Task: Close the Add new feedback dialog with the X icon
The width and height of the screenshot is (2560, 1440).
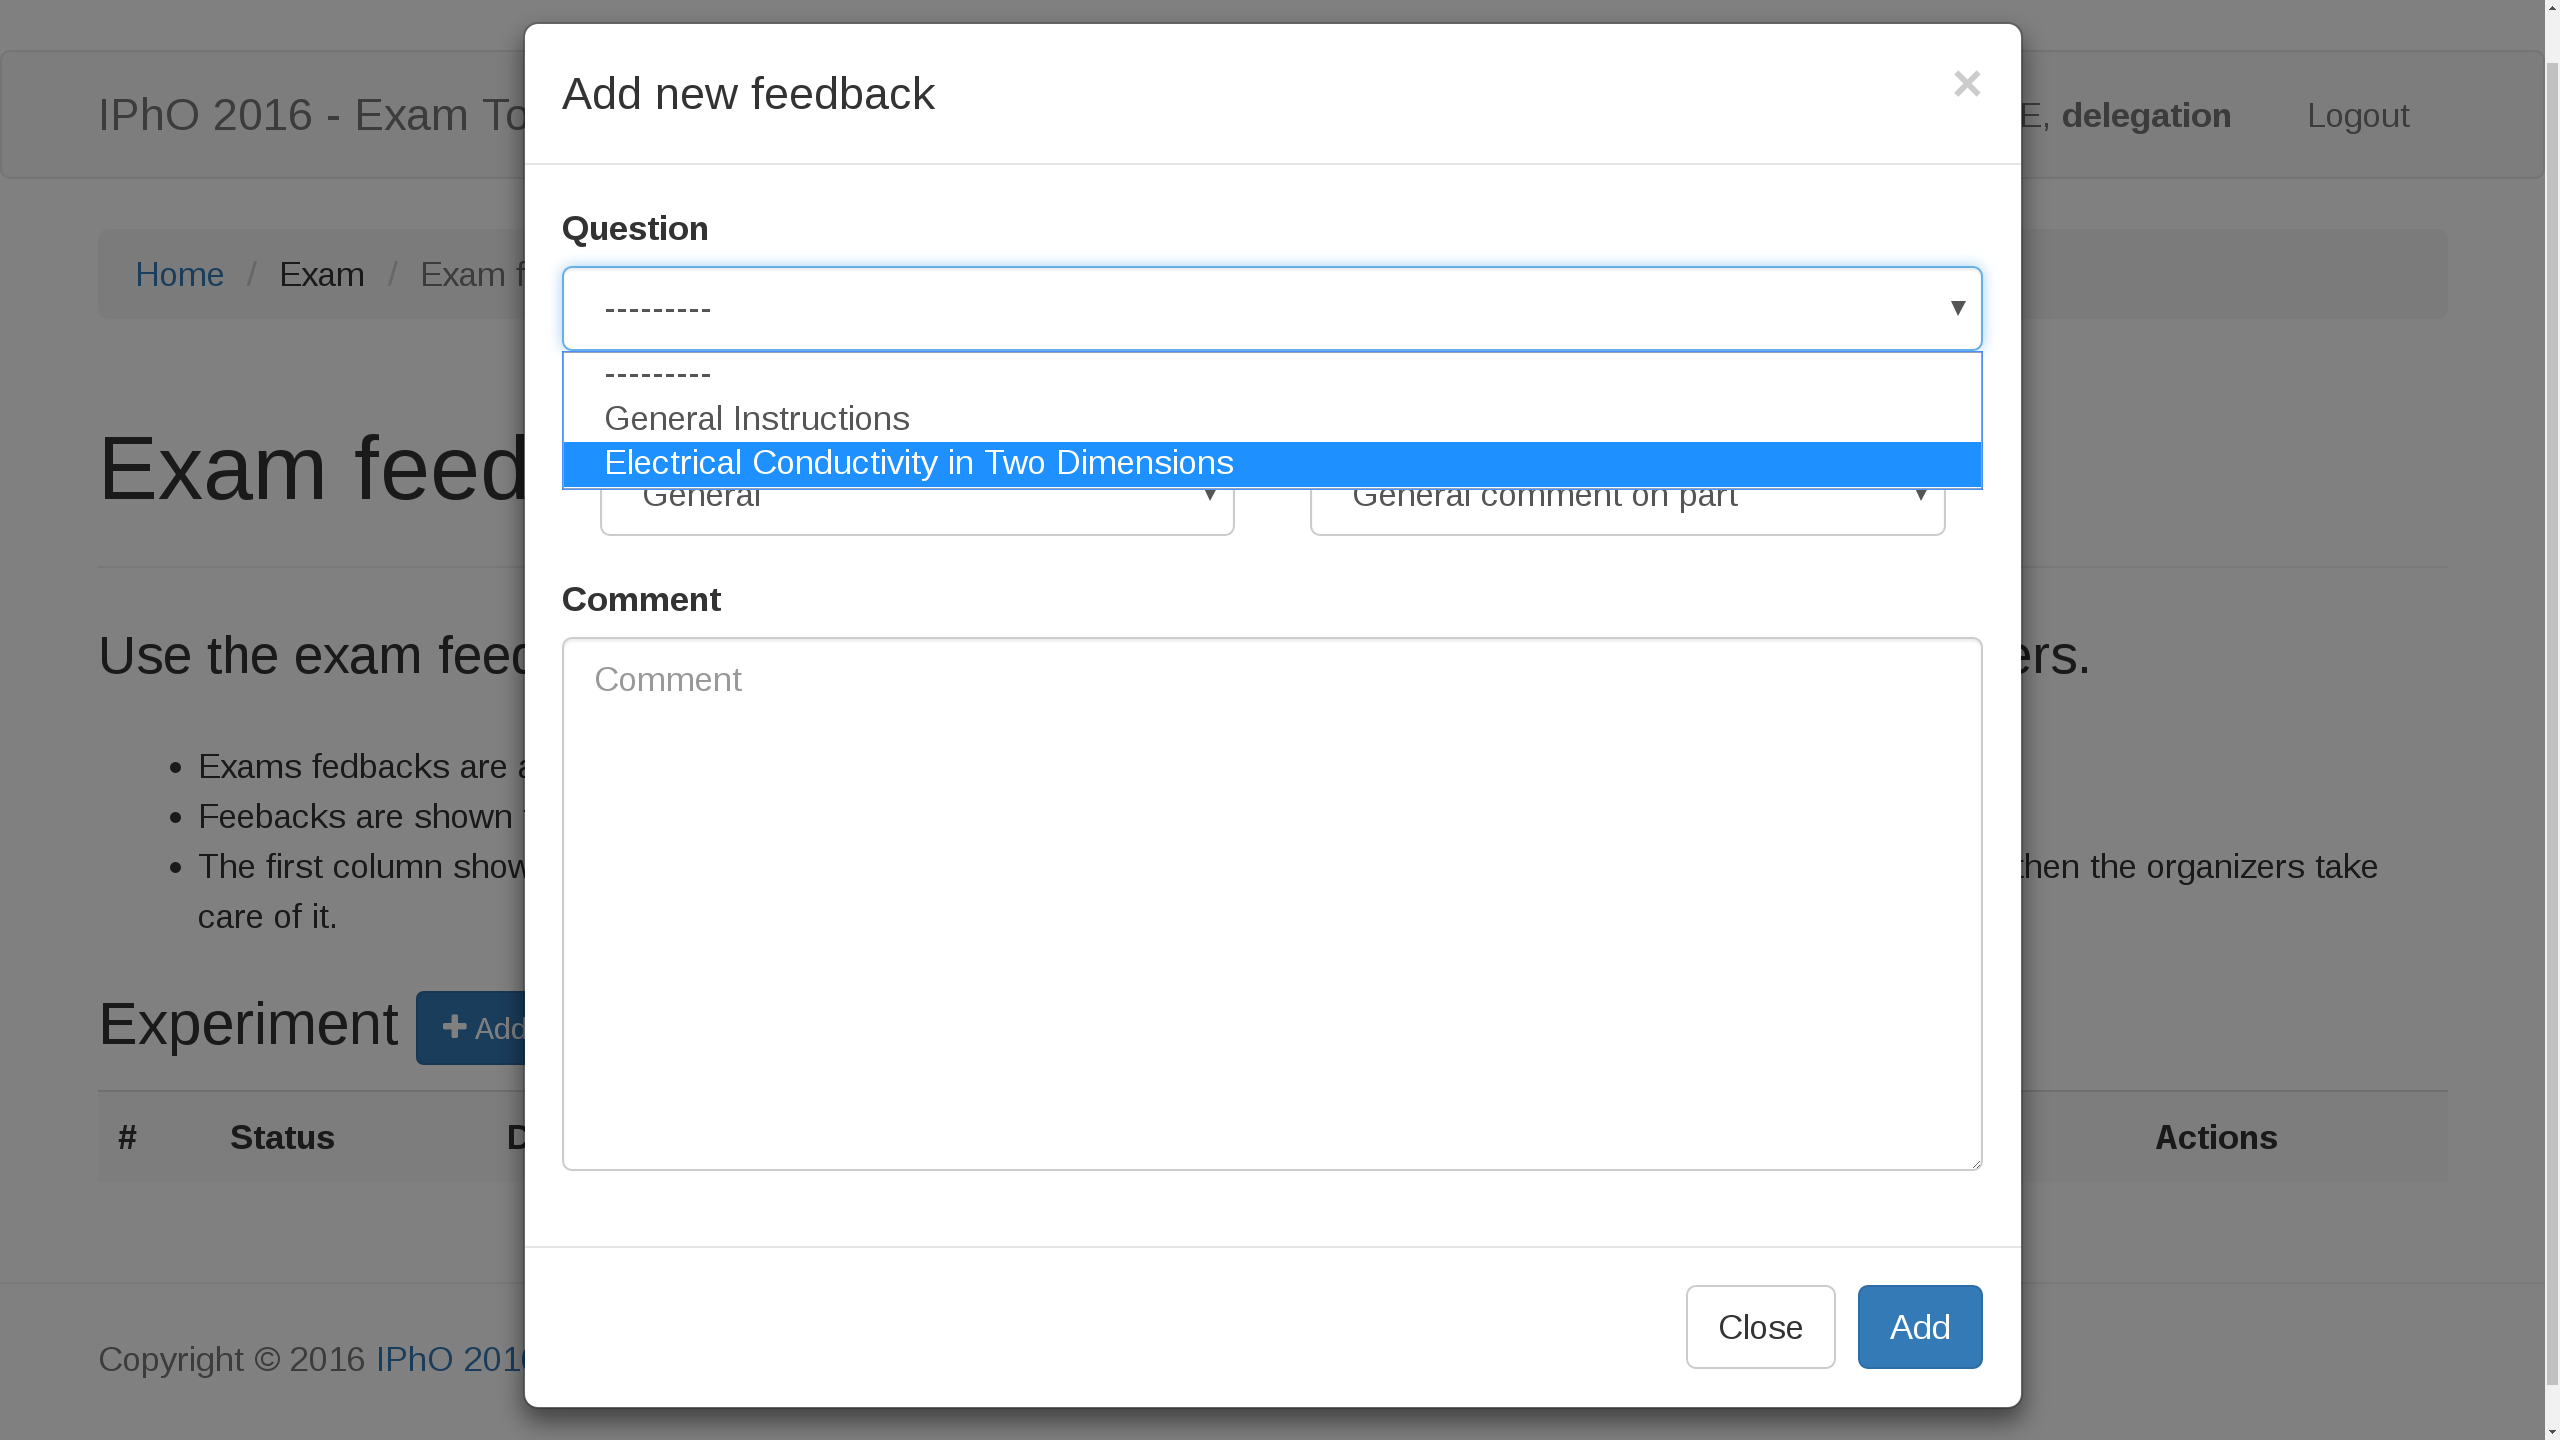Action: [x=1966, y=84]
